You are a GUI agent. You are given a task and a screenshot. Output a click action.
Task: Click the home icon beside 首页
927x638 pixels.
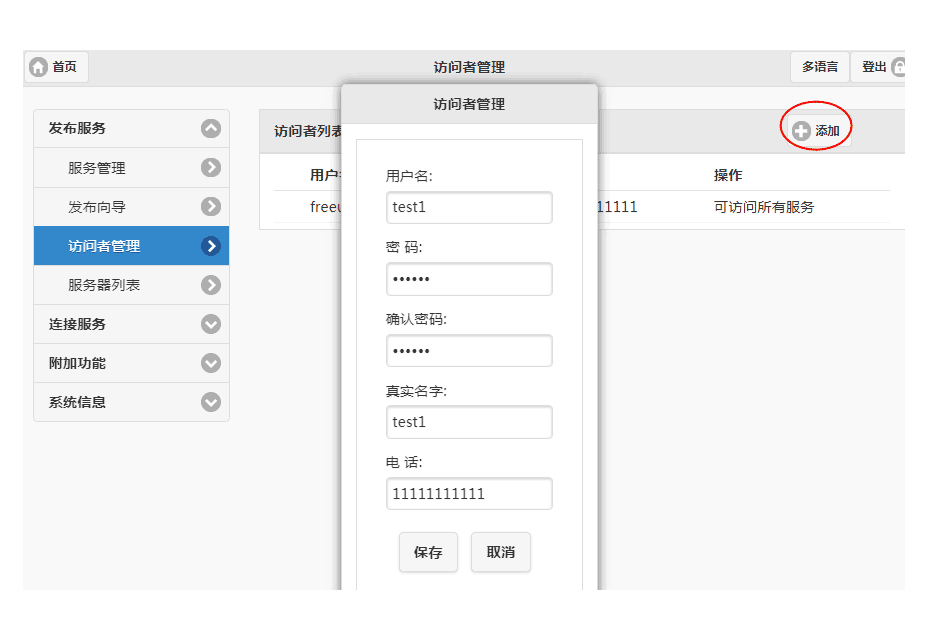tap(38, 67)
